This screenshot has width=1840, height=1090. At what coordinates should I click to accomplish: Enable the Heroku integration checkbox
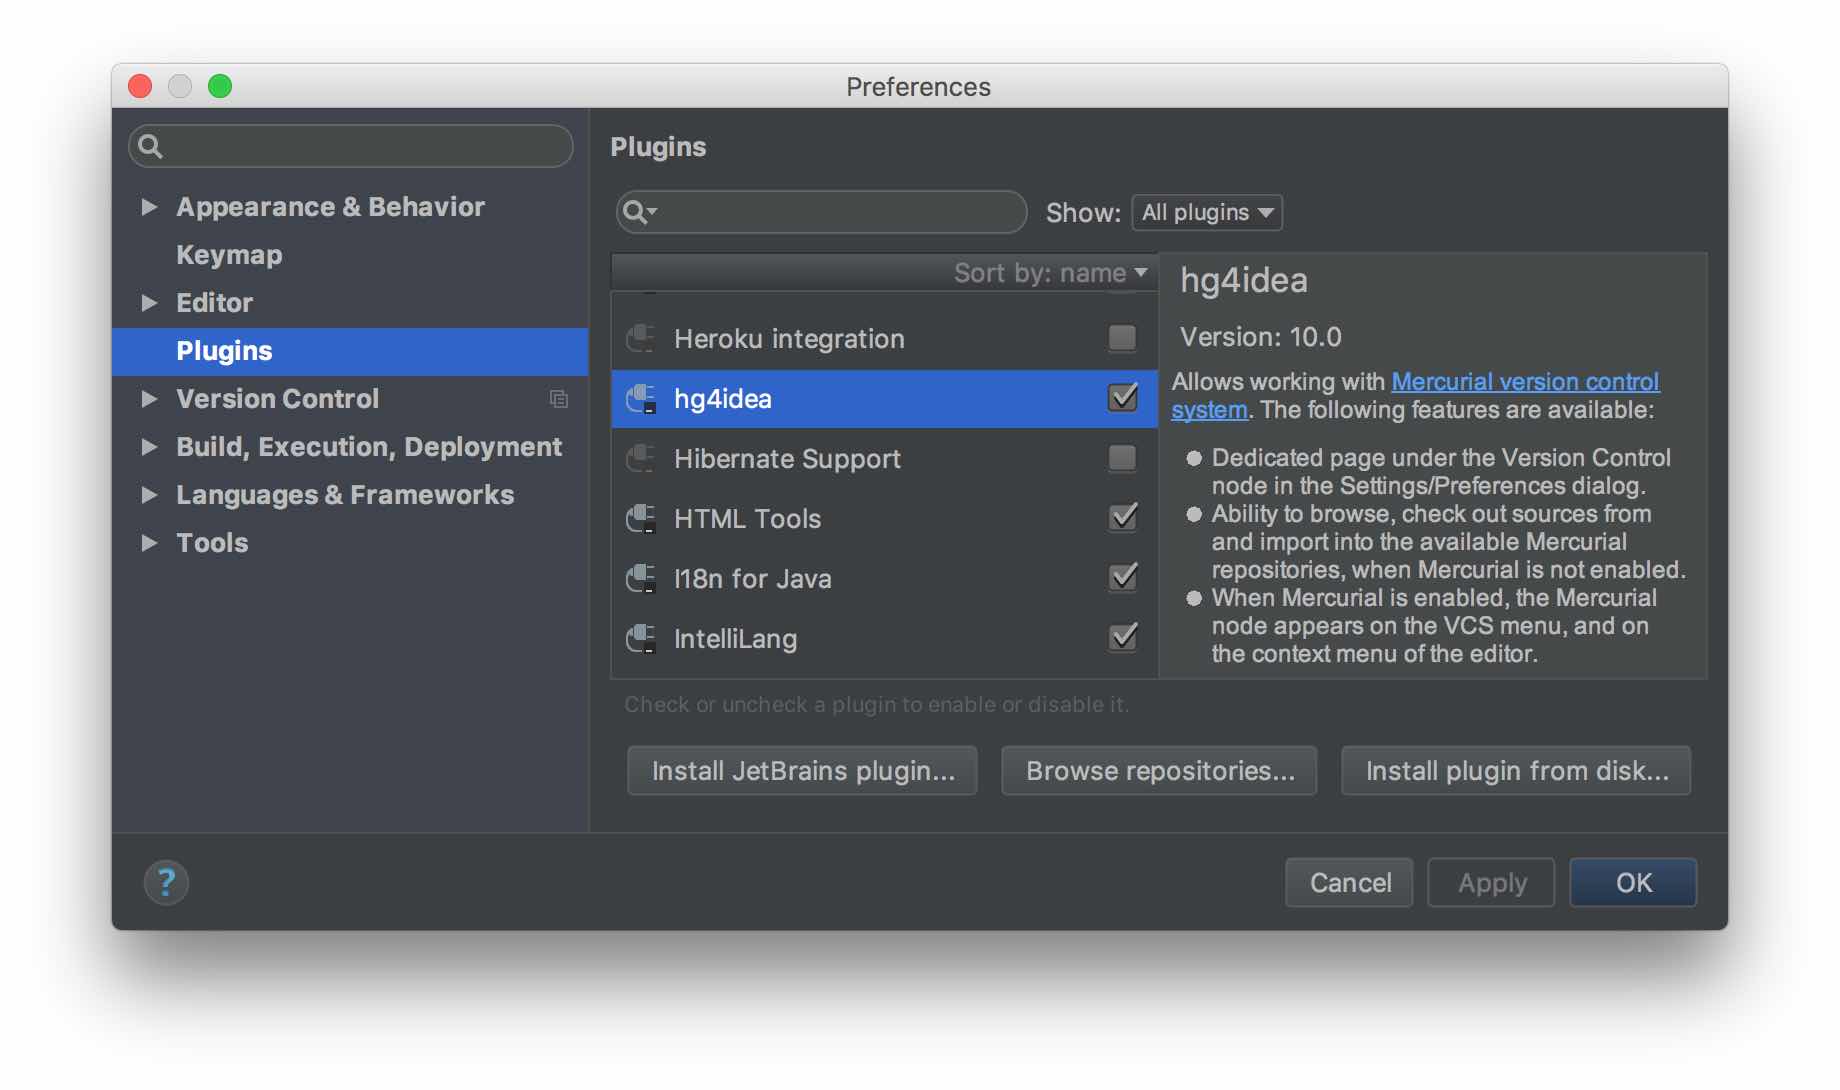click(1122, 338)
